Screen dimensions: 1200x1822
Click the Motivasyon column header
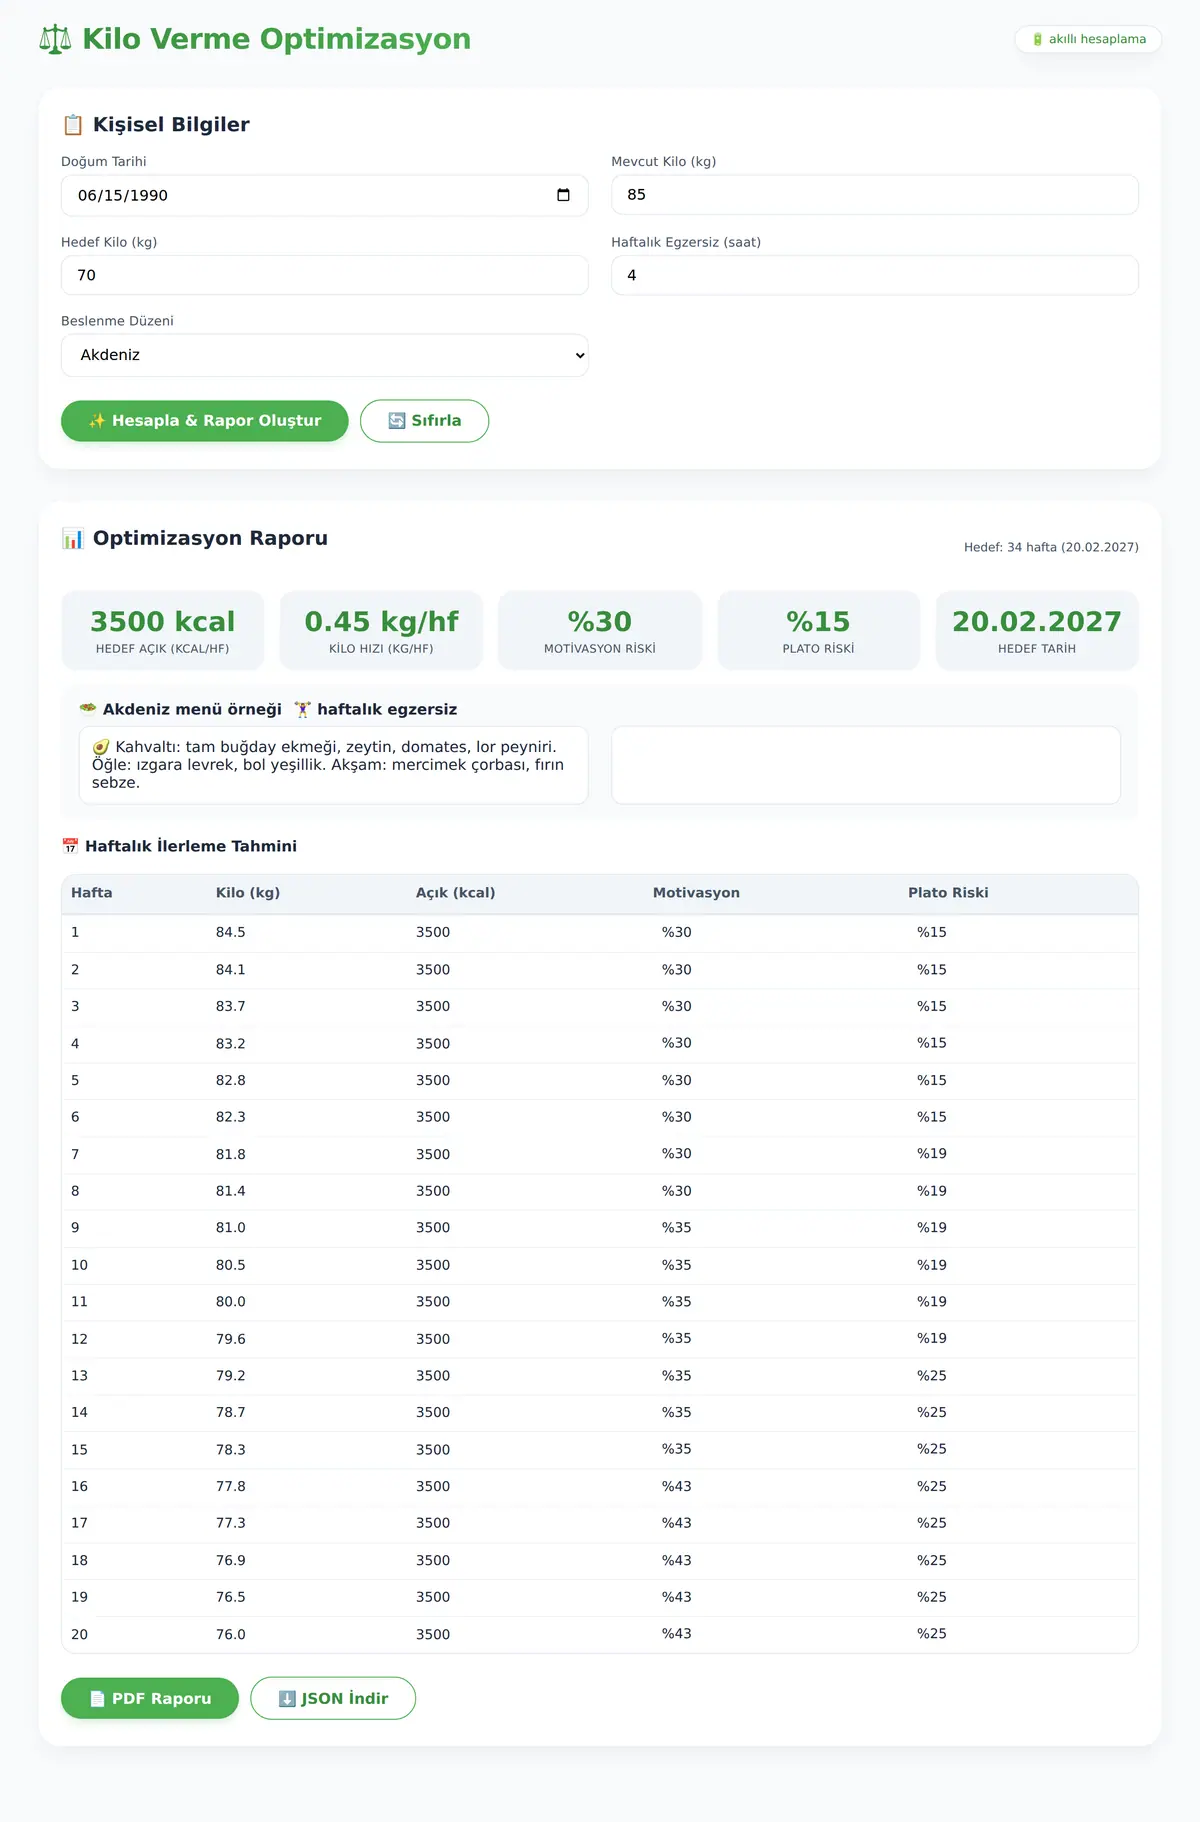click(696, 893)
